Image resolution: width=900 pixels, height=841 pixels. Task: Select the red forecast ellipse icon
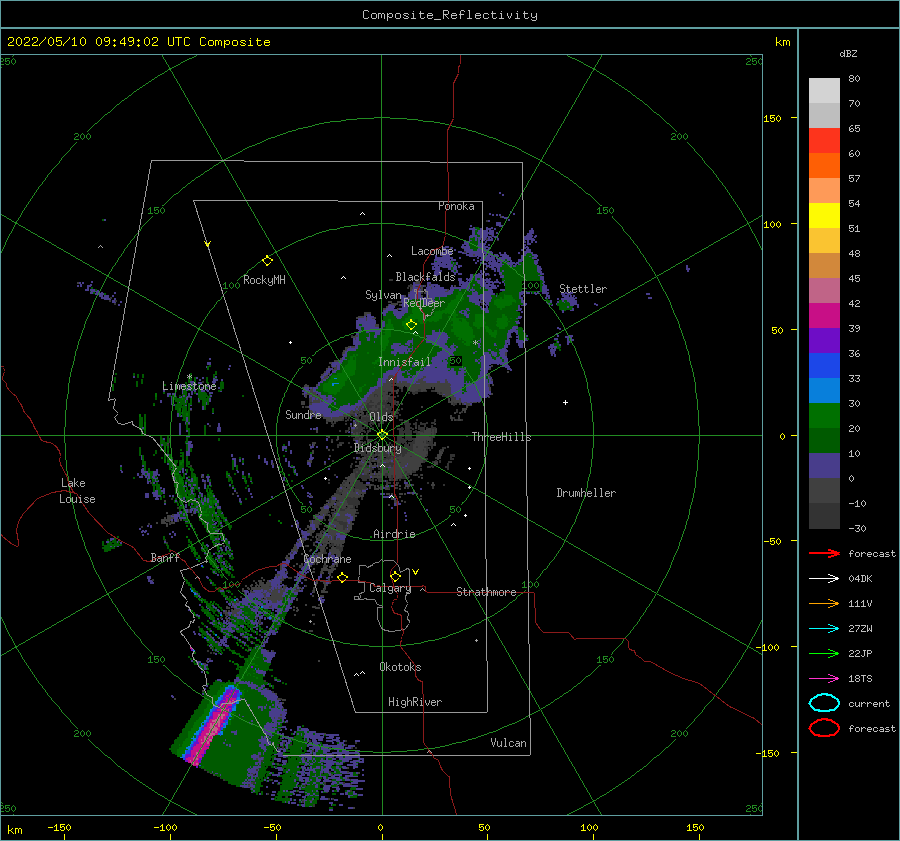824,728
